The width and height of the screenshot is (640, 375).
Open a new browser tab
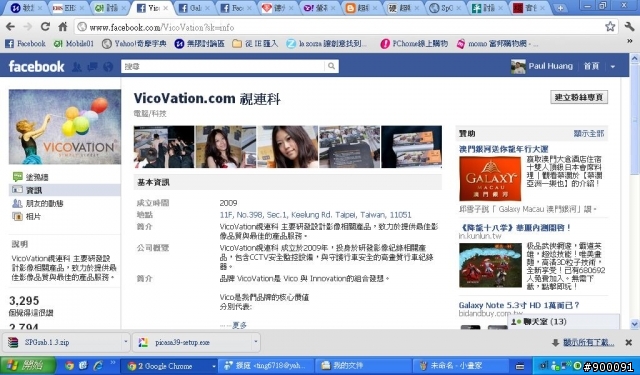click(x=560, y=8)
